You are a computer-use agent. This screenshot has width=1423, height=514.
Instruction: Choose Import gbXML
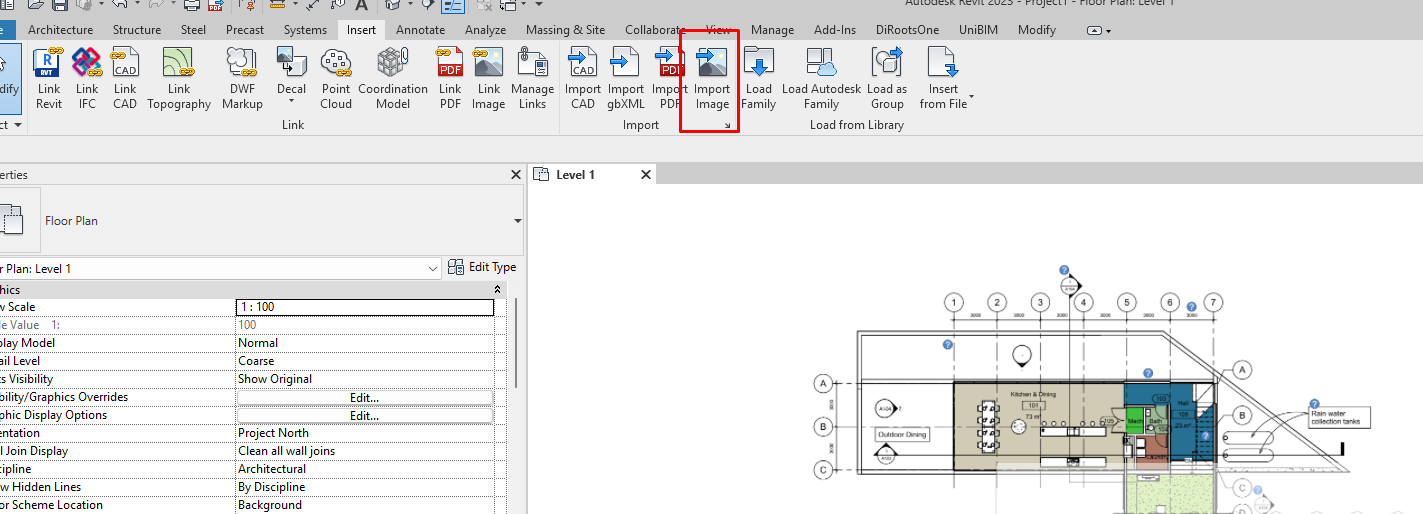[626, 78]
